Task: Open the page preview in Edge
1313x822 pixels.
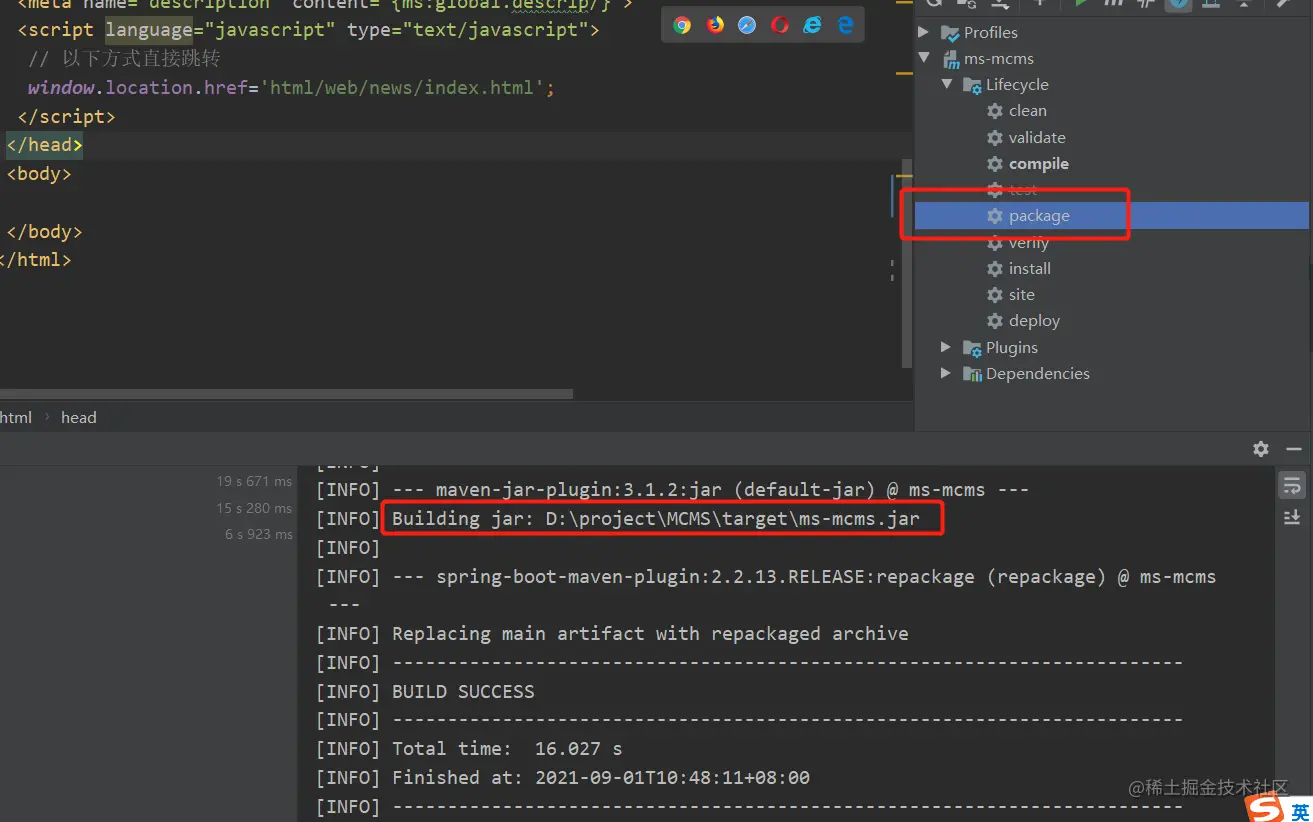Action: coord(845,26)
